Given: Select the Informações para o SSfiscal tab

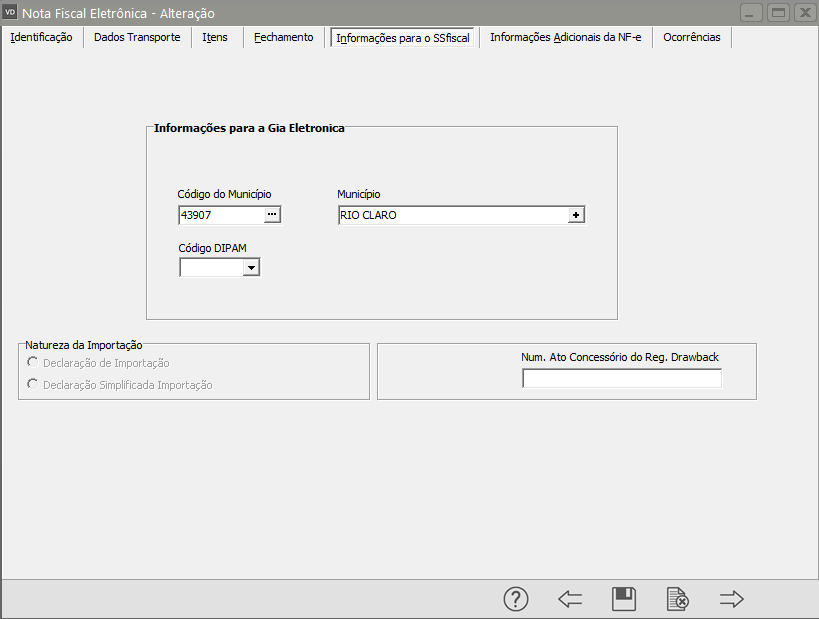Looking at the screenshot, I should point(404,38).
